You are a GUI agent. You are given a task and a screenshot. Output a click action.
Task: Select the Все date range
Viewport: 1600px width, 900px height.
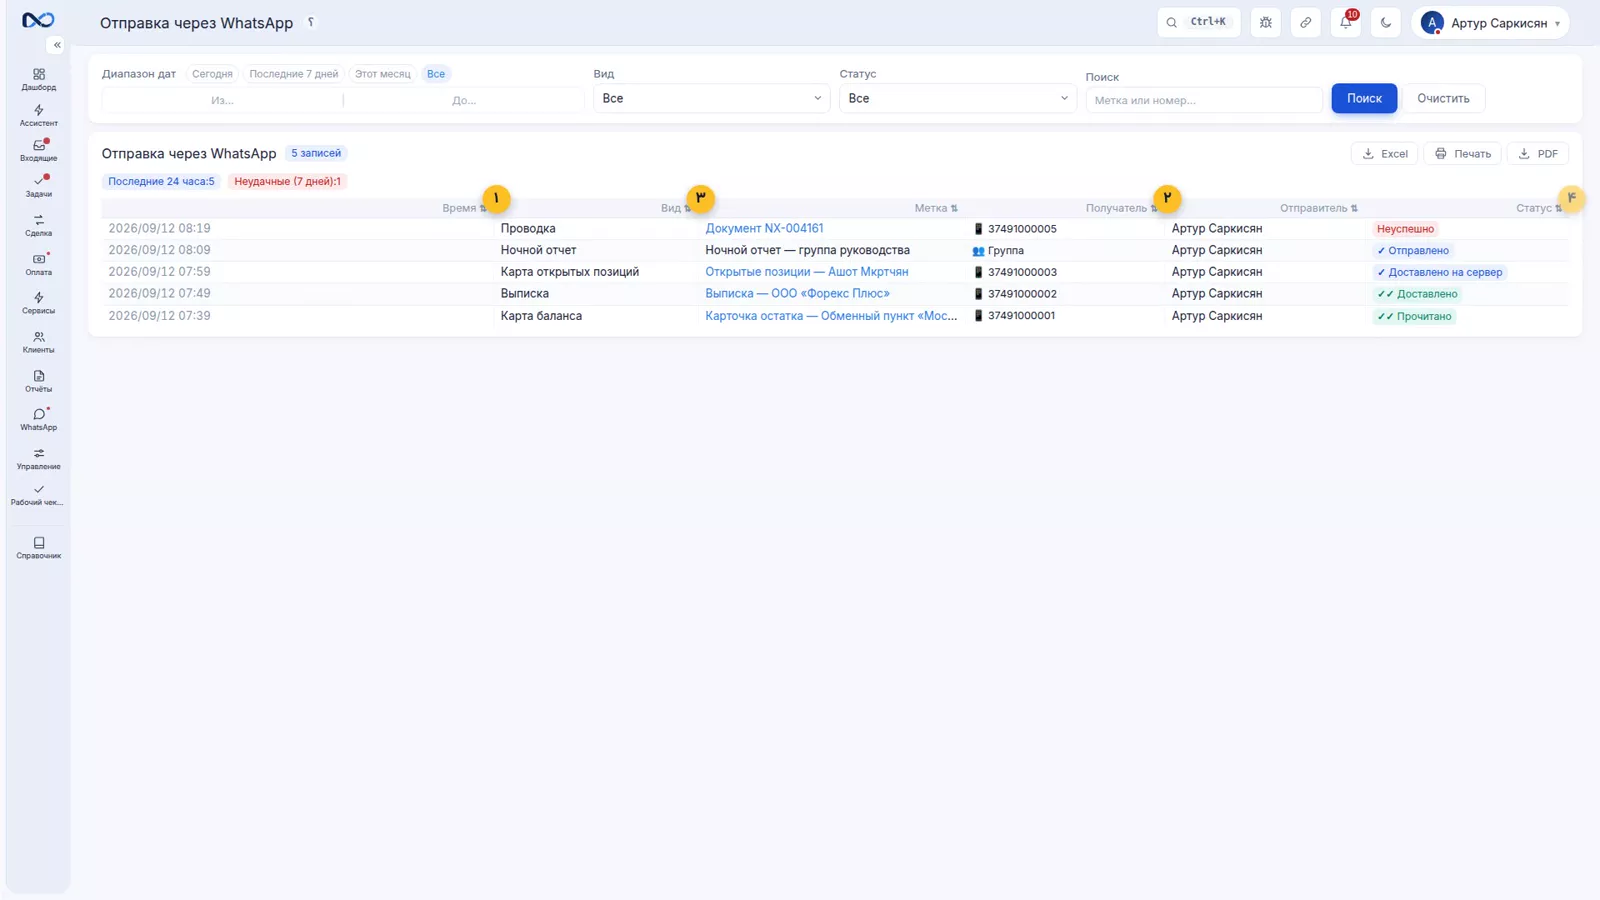point(436,74)
